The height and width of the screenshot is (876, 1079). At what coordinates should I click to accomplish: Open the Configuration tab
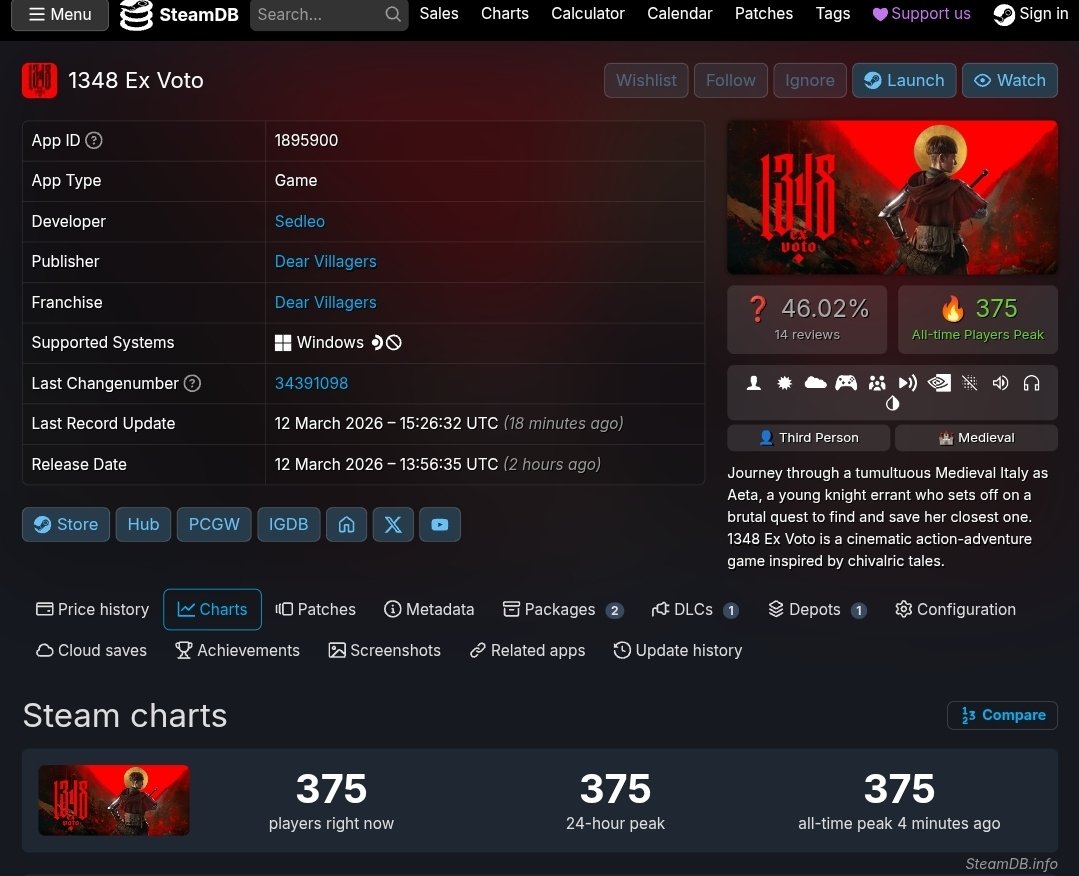955,610
